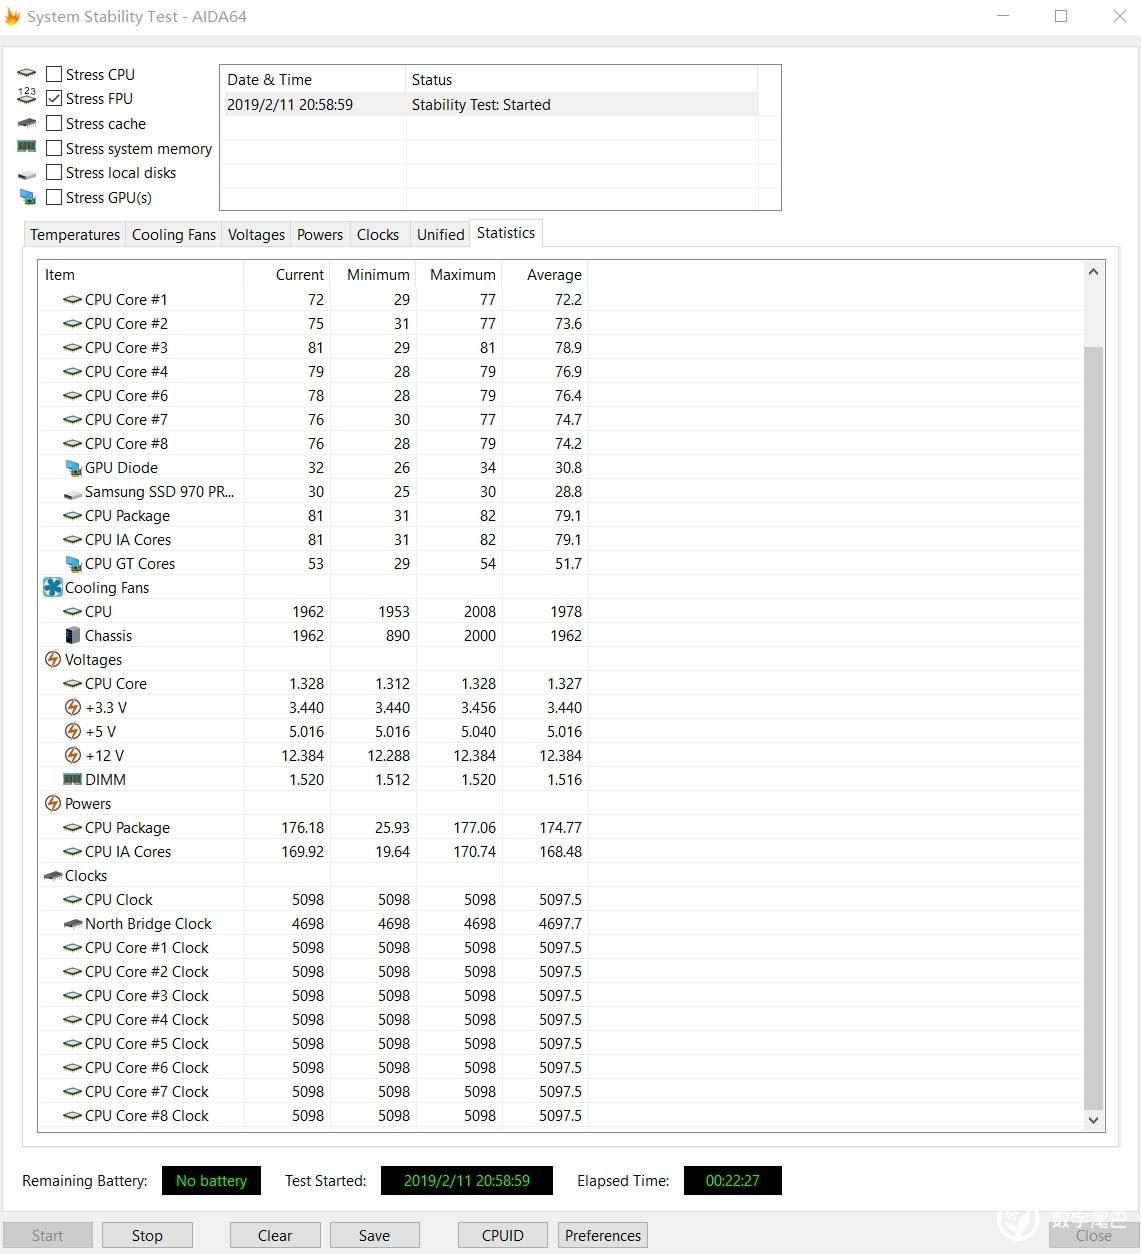Click the statistics list vertical scrollbar thumb
1141x1254 pixels.
click(1093, 728)
